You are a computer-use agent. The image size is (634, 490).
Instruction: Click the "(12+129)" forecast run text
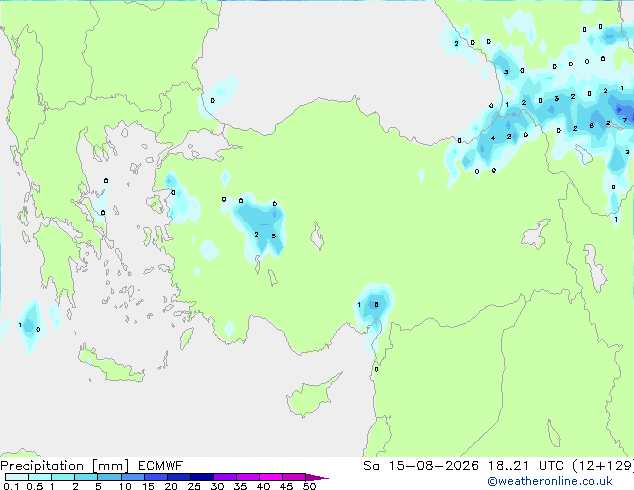click(x=603, y=466)
